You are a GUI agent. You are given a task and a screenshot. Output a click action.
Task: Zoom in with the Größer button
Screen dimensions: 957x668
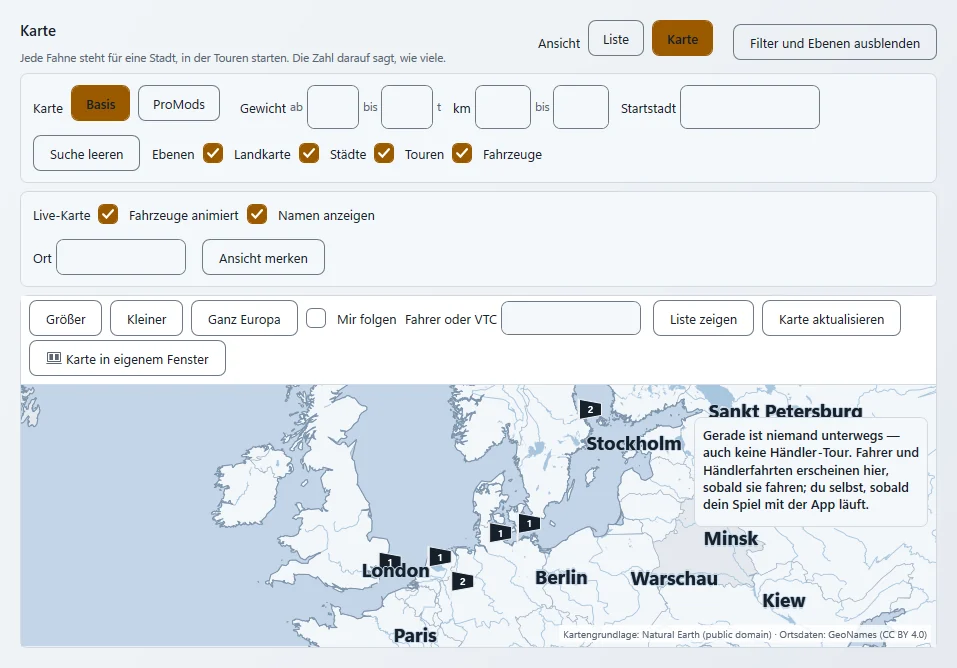(65, 318)
